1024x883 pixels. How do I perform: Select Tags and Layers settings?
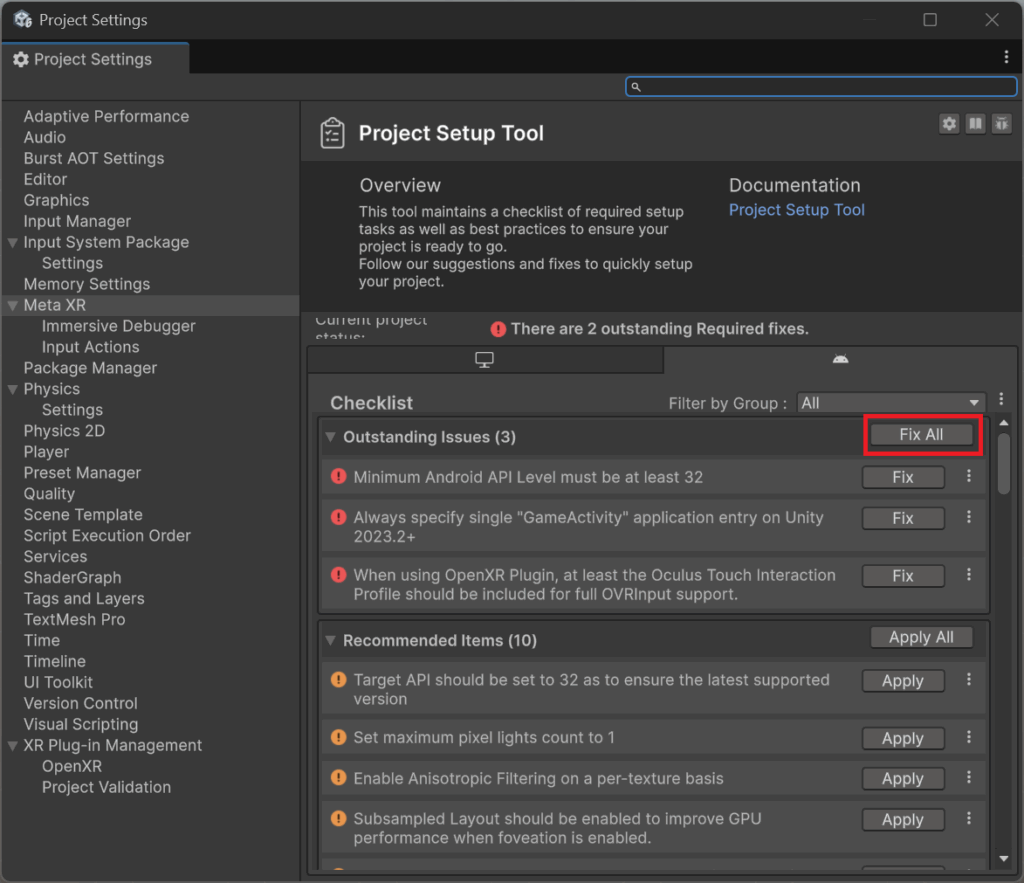pyautogui.click(x=84, y=598)
